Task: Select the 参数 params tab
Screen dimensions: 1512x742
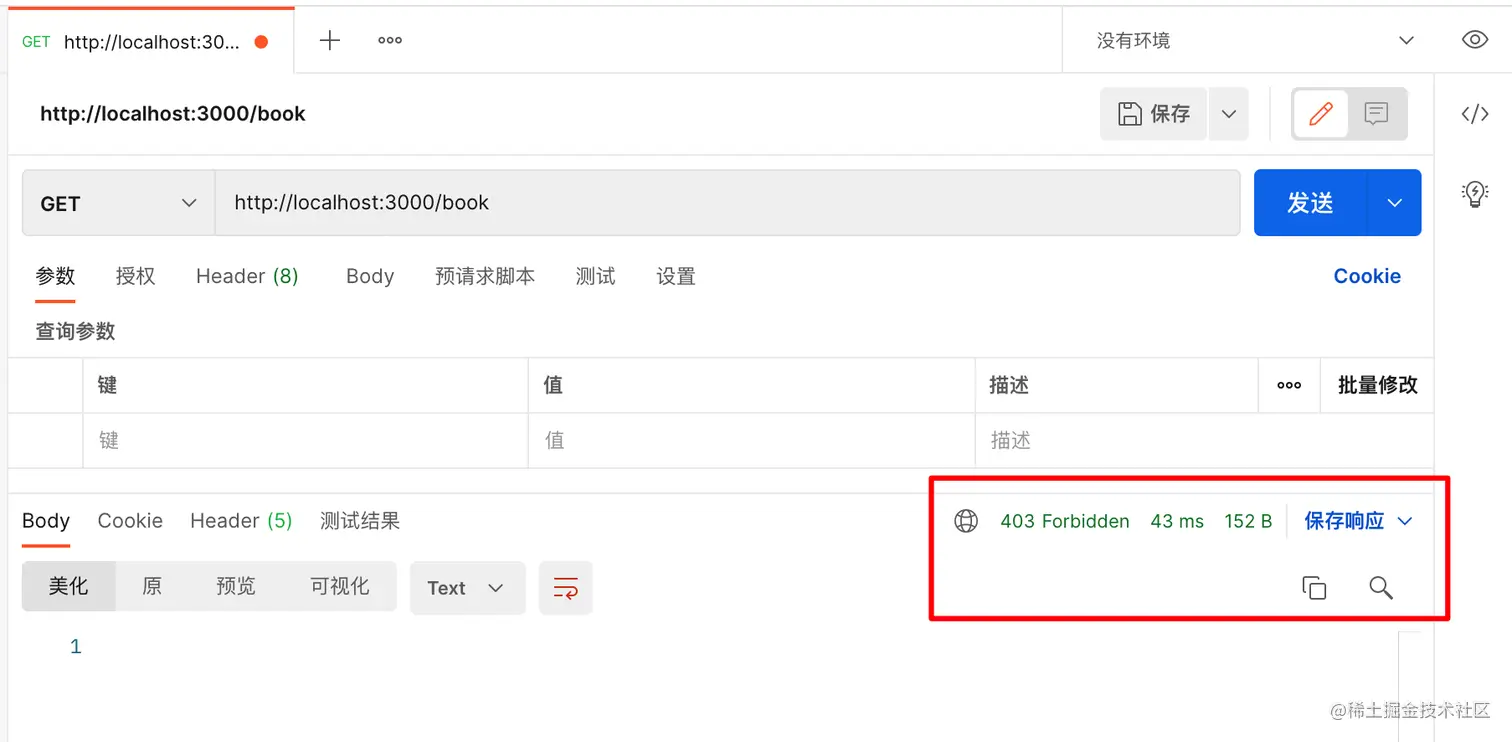Action: pos(56,276)
